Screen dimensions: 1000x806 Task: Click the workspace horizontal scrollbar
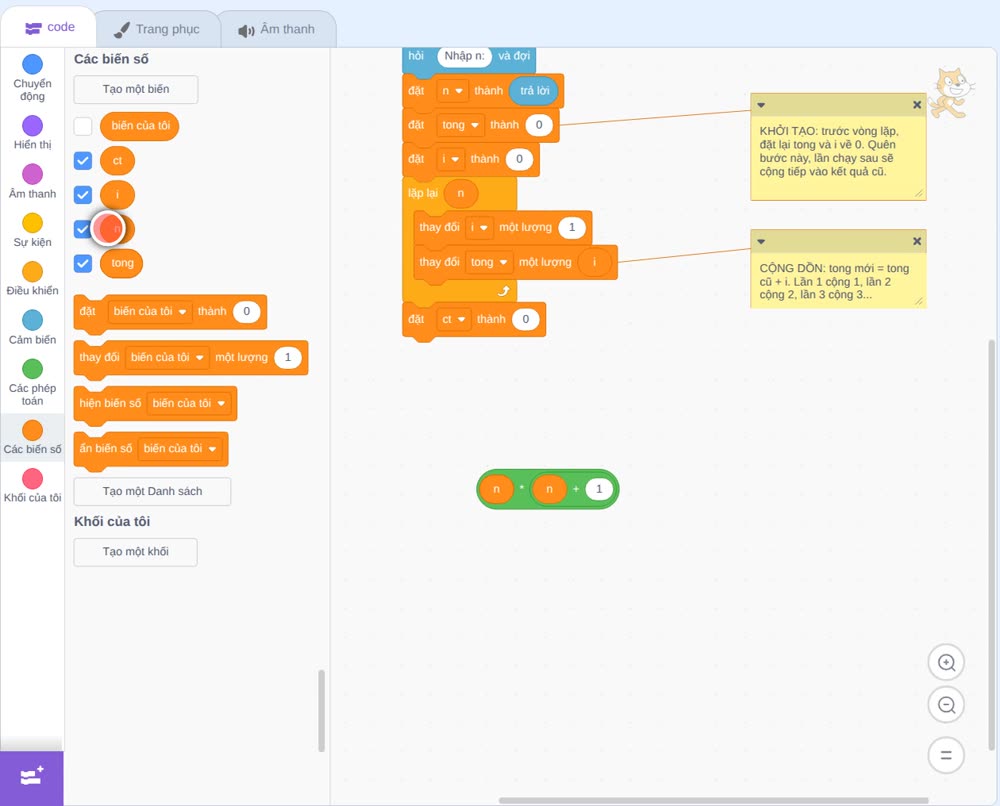713,800
